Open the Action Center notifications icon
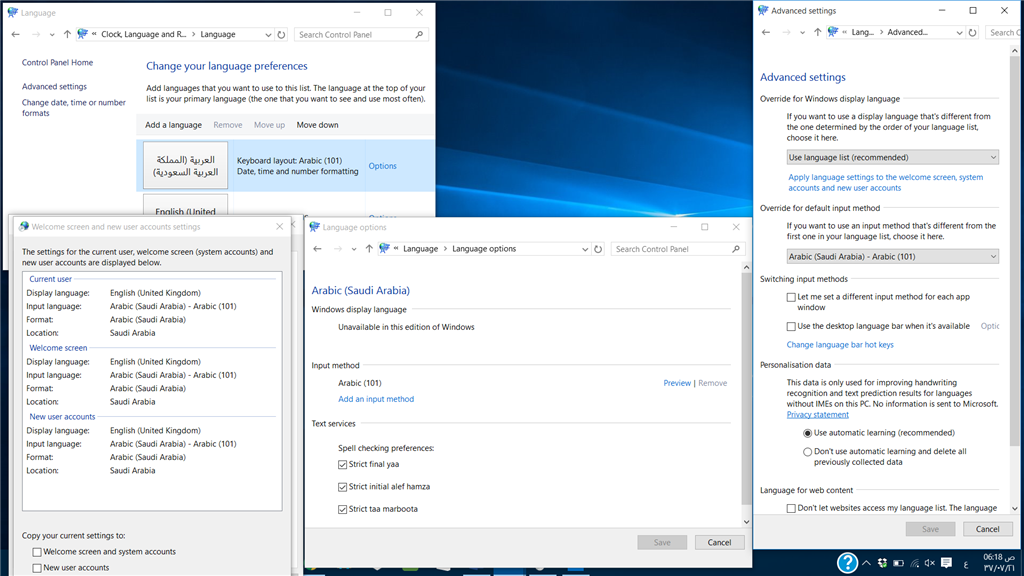Viewport: 1024px width, 576px height. tap(946, 563)
